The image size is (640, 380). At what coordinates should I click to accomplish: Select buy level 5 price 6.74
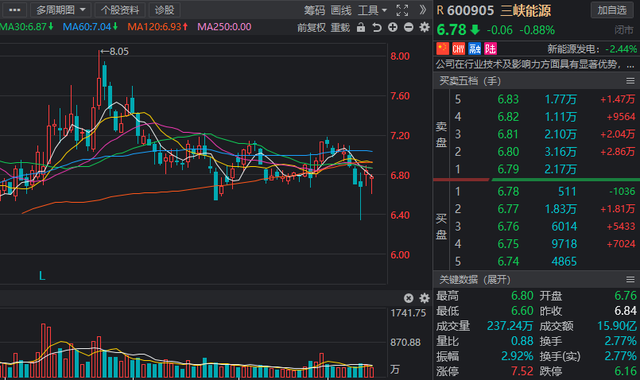point(508,262)
